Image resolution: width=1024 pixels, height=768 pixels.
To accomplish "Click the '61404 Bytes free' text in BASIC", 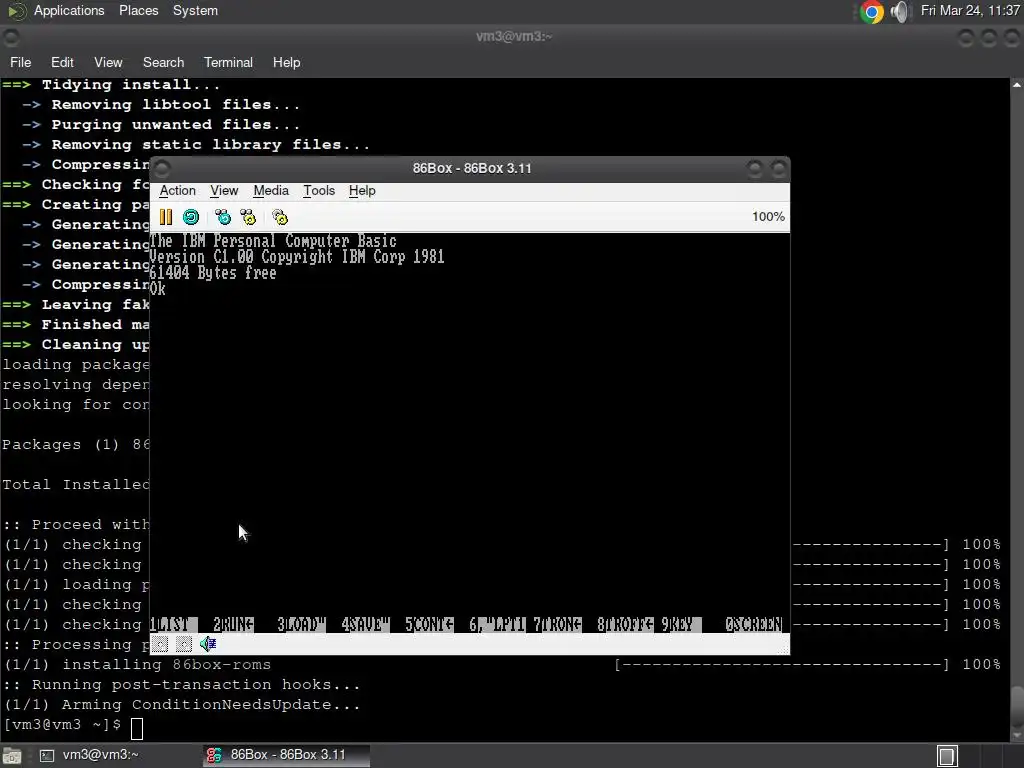I will point(213,273).
